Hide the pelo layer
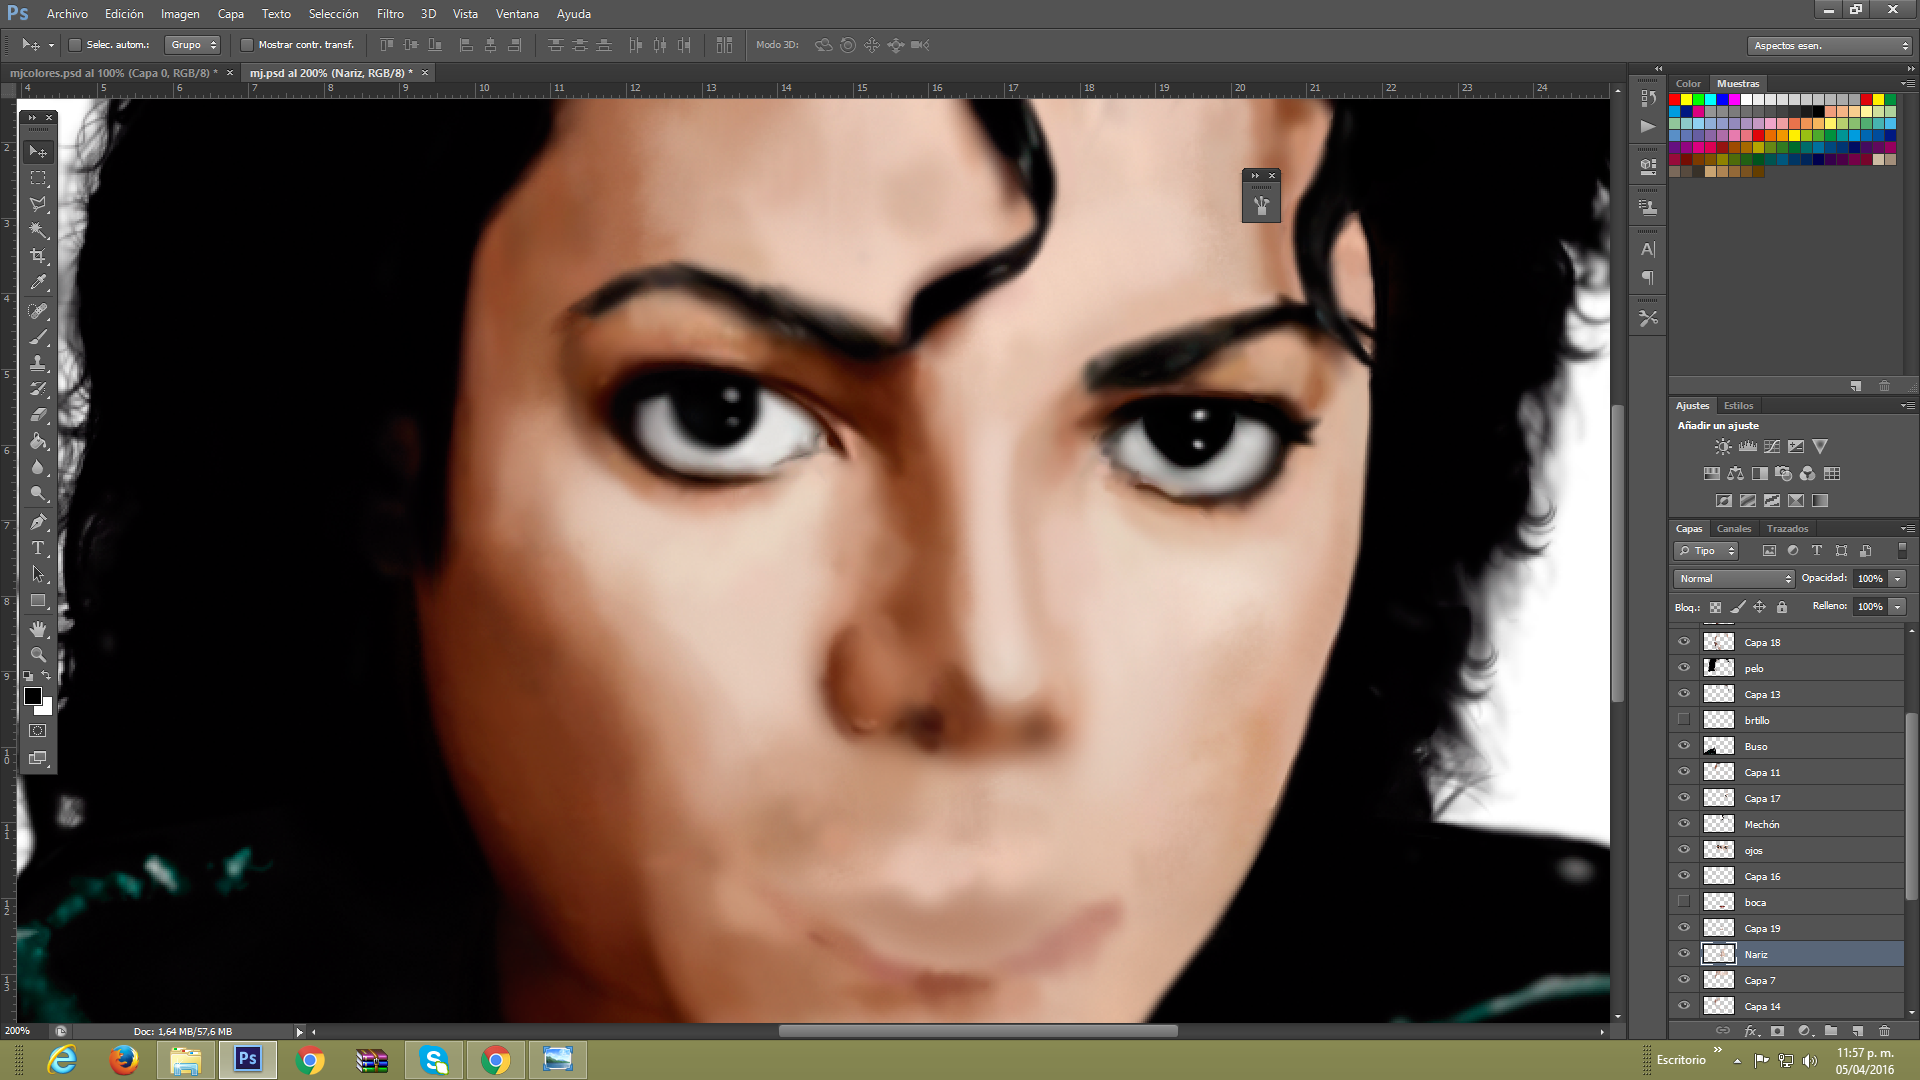1920x1080 pixels. [x=1684, y=668]
